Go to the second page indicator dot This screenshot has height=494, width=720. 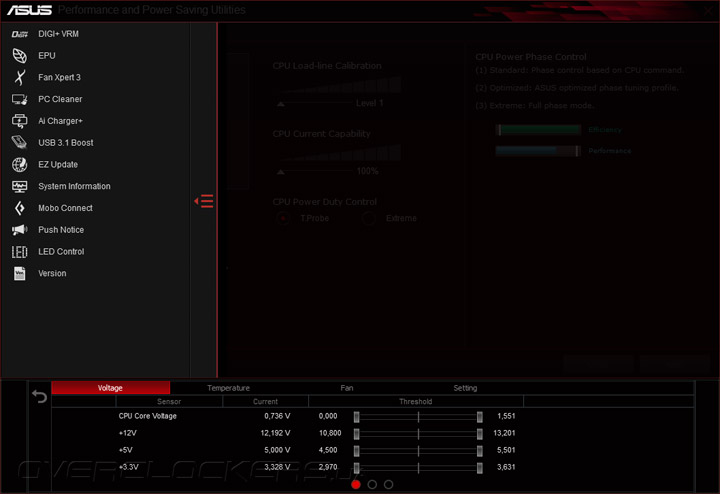point(372,484)
